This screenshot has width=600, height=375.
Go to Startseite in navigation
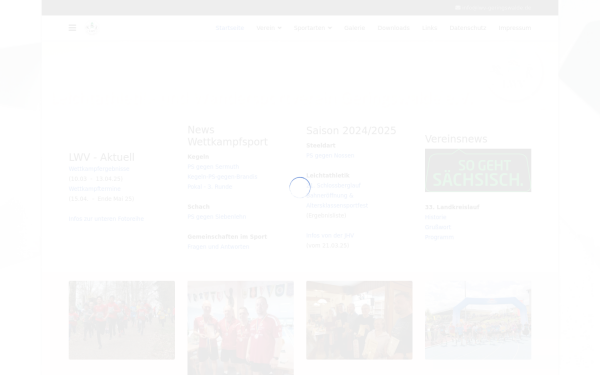230,28
